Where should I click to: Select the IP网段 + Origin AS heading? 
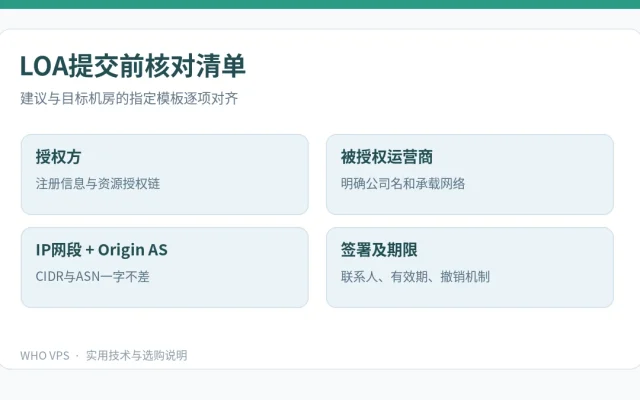(x=102, y=250)
